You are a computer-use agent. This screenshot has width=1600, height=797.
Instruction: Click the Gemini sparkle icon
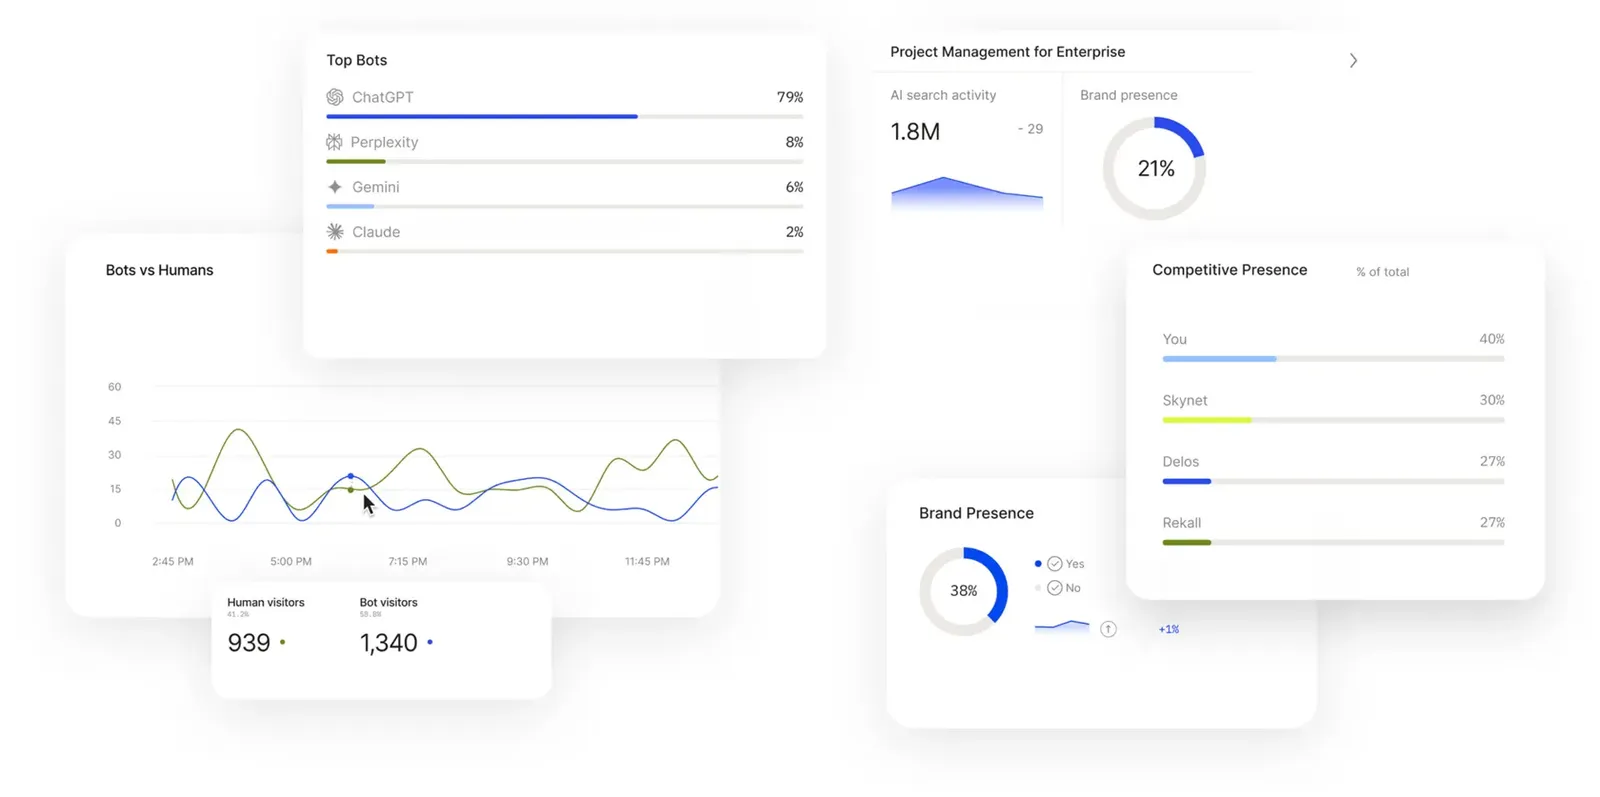pos(335,187)
